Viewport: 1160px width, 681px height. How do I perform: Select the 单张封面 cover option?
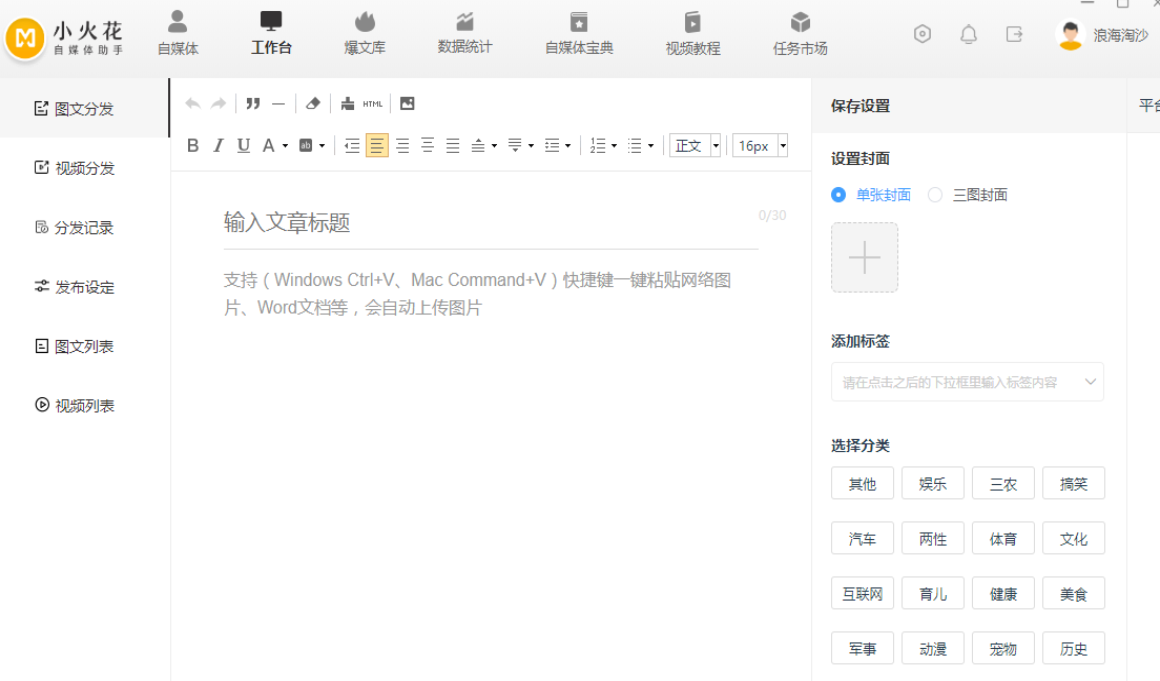click(839, 195)
